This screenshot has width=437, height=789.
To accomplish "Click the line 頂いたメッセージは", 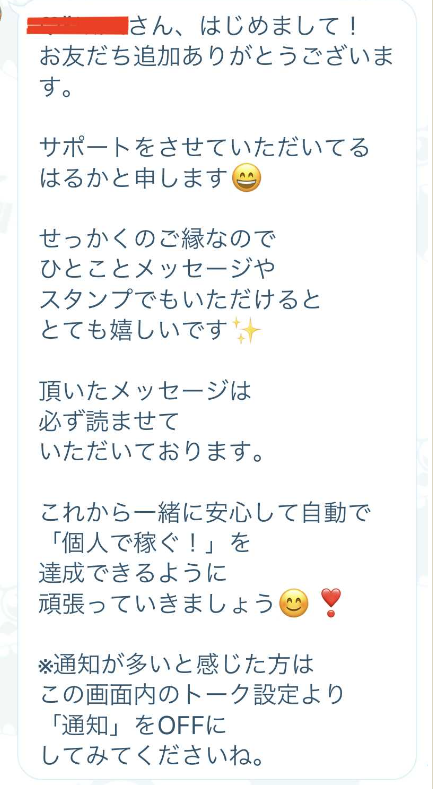I will [145, 391].
